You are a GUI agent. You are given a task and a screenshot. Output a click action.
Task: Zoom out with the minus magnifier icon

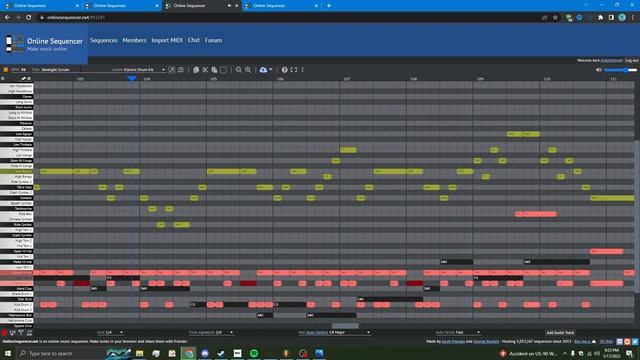tap(239, 70)
